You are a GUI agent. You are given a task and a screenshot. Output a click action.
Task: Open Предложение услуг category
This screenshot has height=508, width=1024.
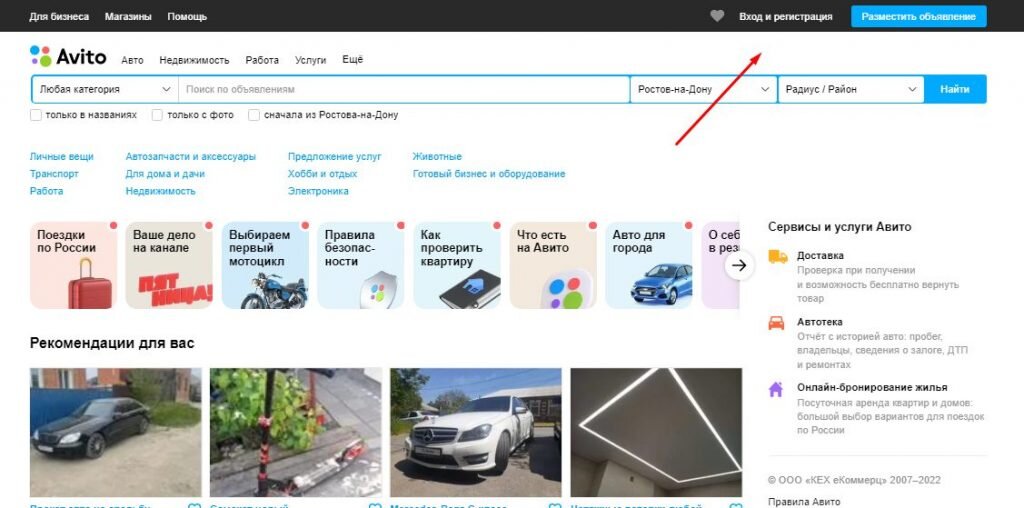(x=334, y=157)
